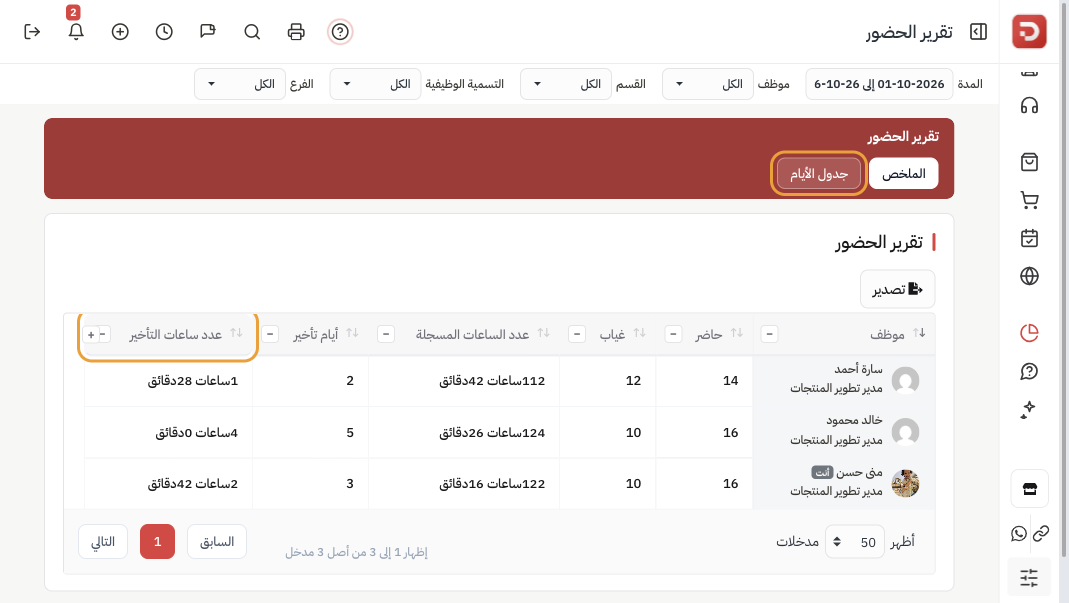
Task: Click the تصدير export button
Action: coord(897,289)
